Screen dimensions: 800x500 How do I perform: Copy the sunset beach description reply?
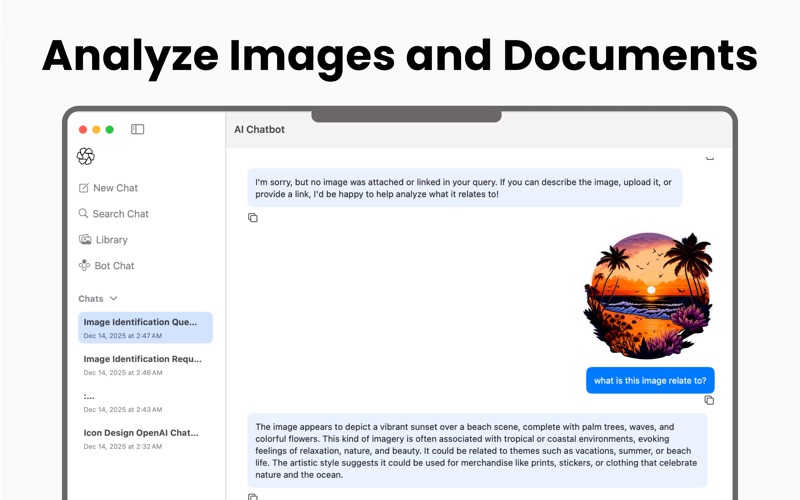pyautogui.click(x=253, y=496)
